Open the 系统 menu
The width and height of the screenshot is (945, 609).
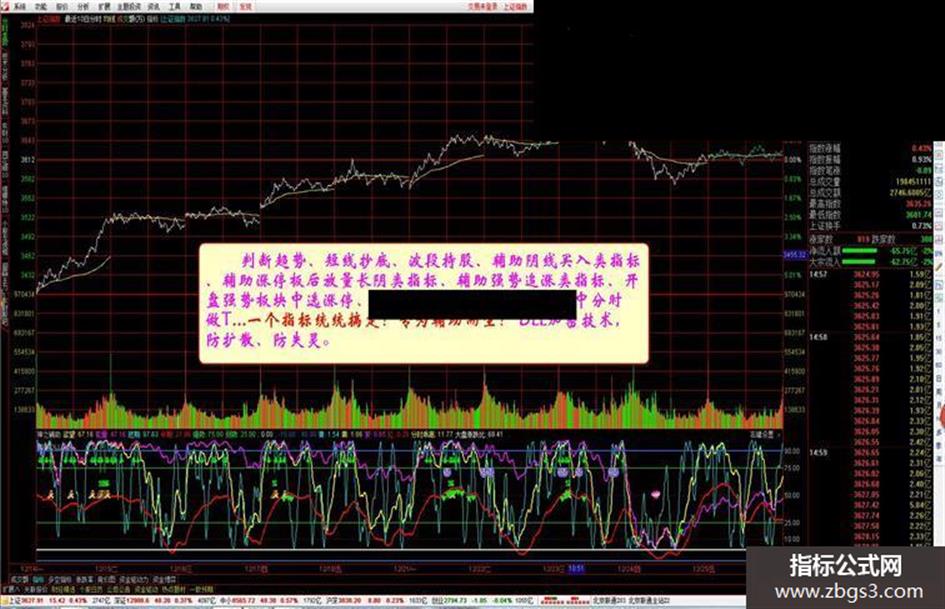point(20,7)
